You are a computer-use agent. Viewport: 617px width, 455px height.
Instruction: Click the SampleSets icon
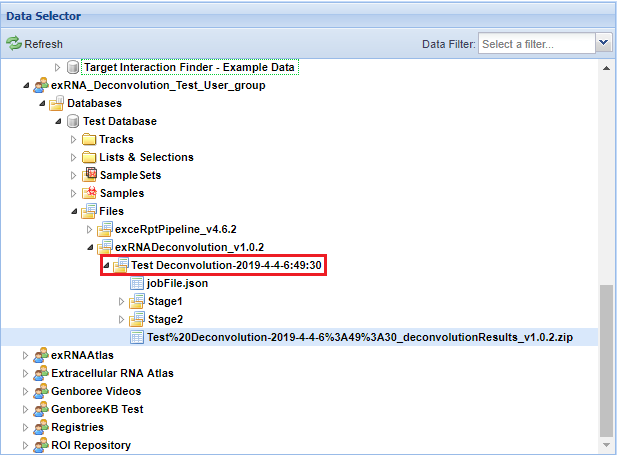89,176
